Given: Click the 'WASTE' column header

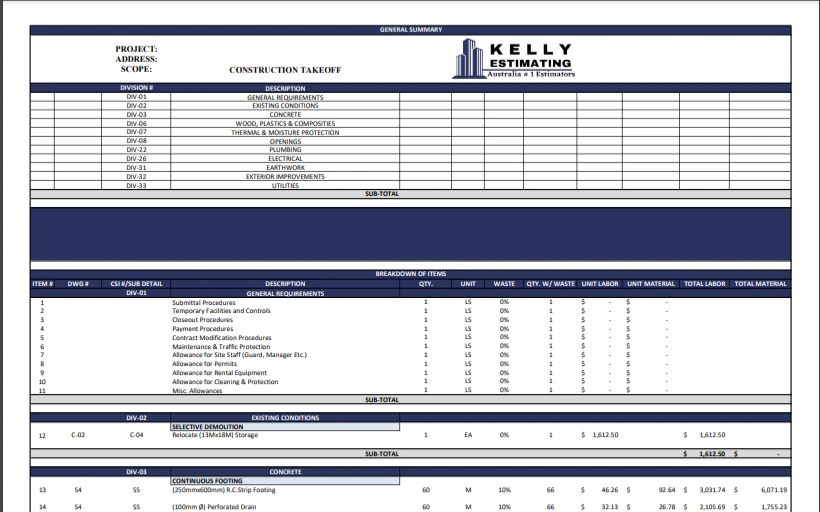Looking at the screenshot, I should [504, 284].
